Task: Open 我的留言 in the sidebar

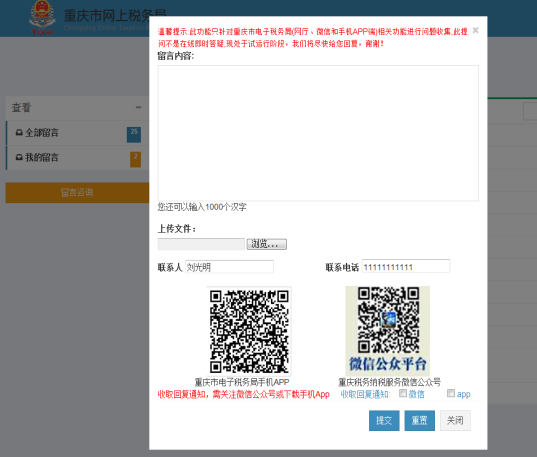Action: pos(77,158)
